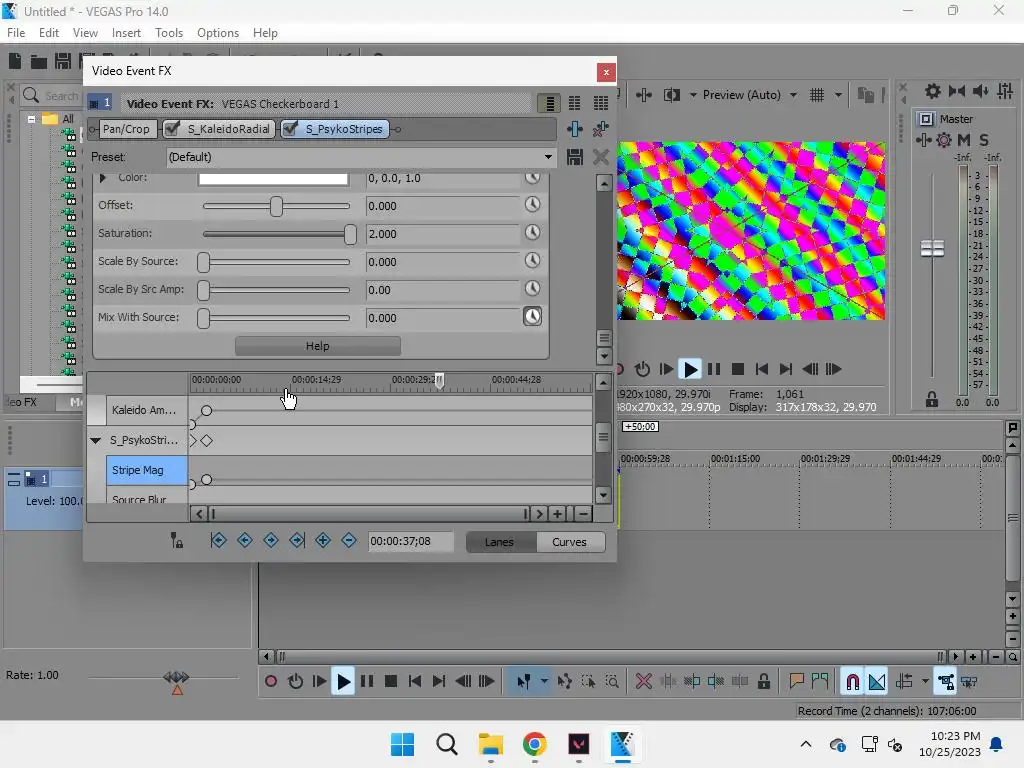The height and width of the screenshot is (768, 1024).
Task: Click the white Color swatch
Action: [273, 179]
